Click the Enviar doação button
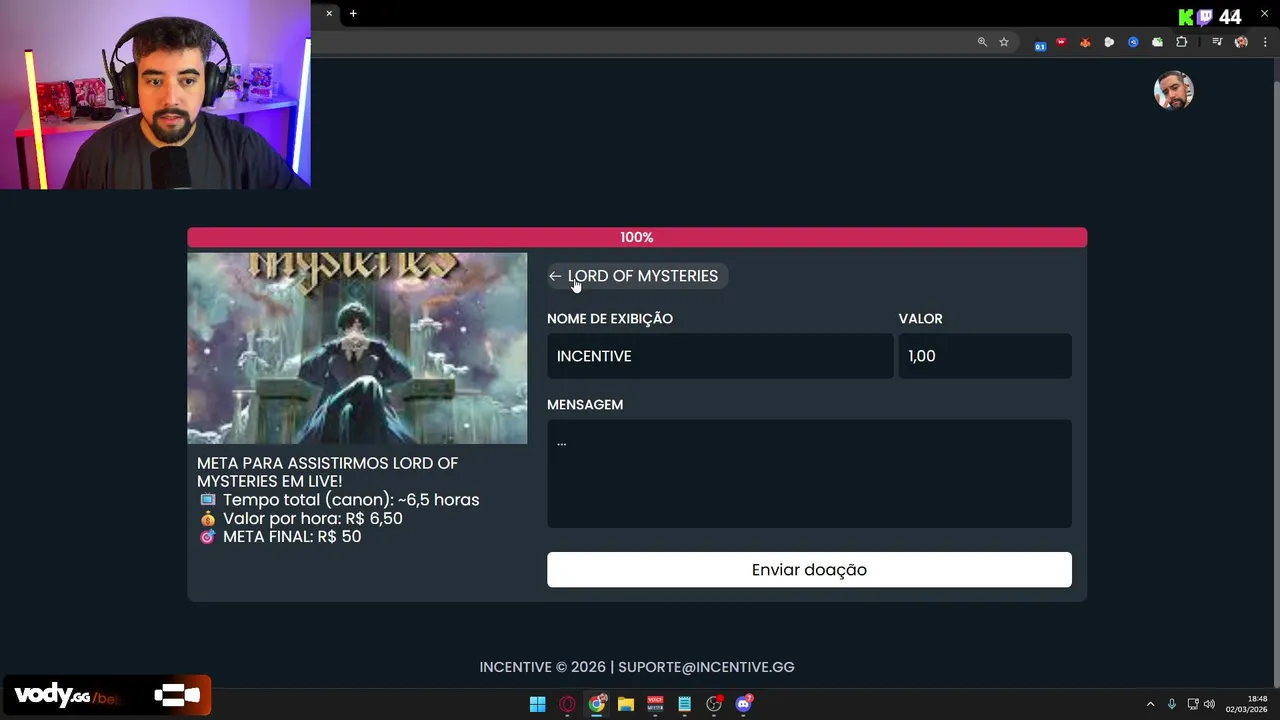This screenshot has height=720, width=1280. (x=809, y=570)
